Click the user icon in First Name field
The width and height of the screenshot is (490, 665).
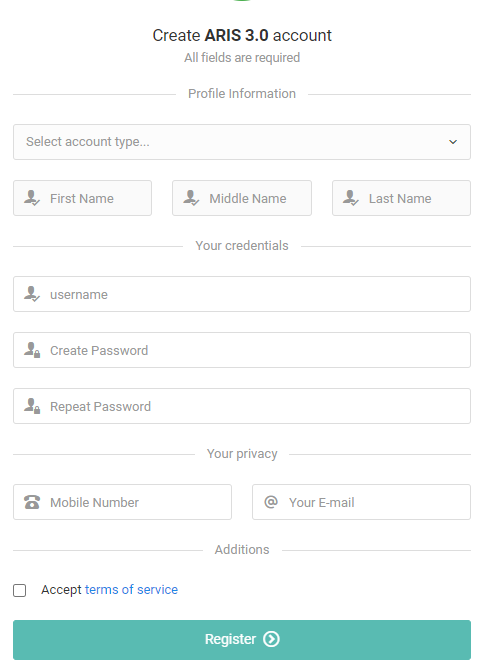[x=32, y=198]
